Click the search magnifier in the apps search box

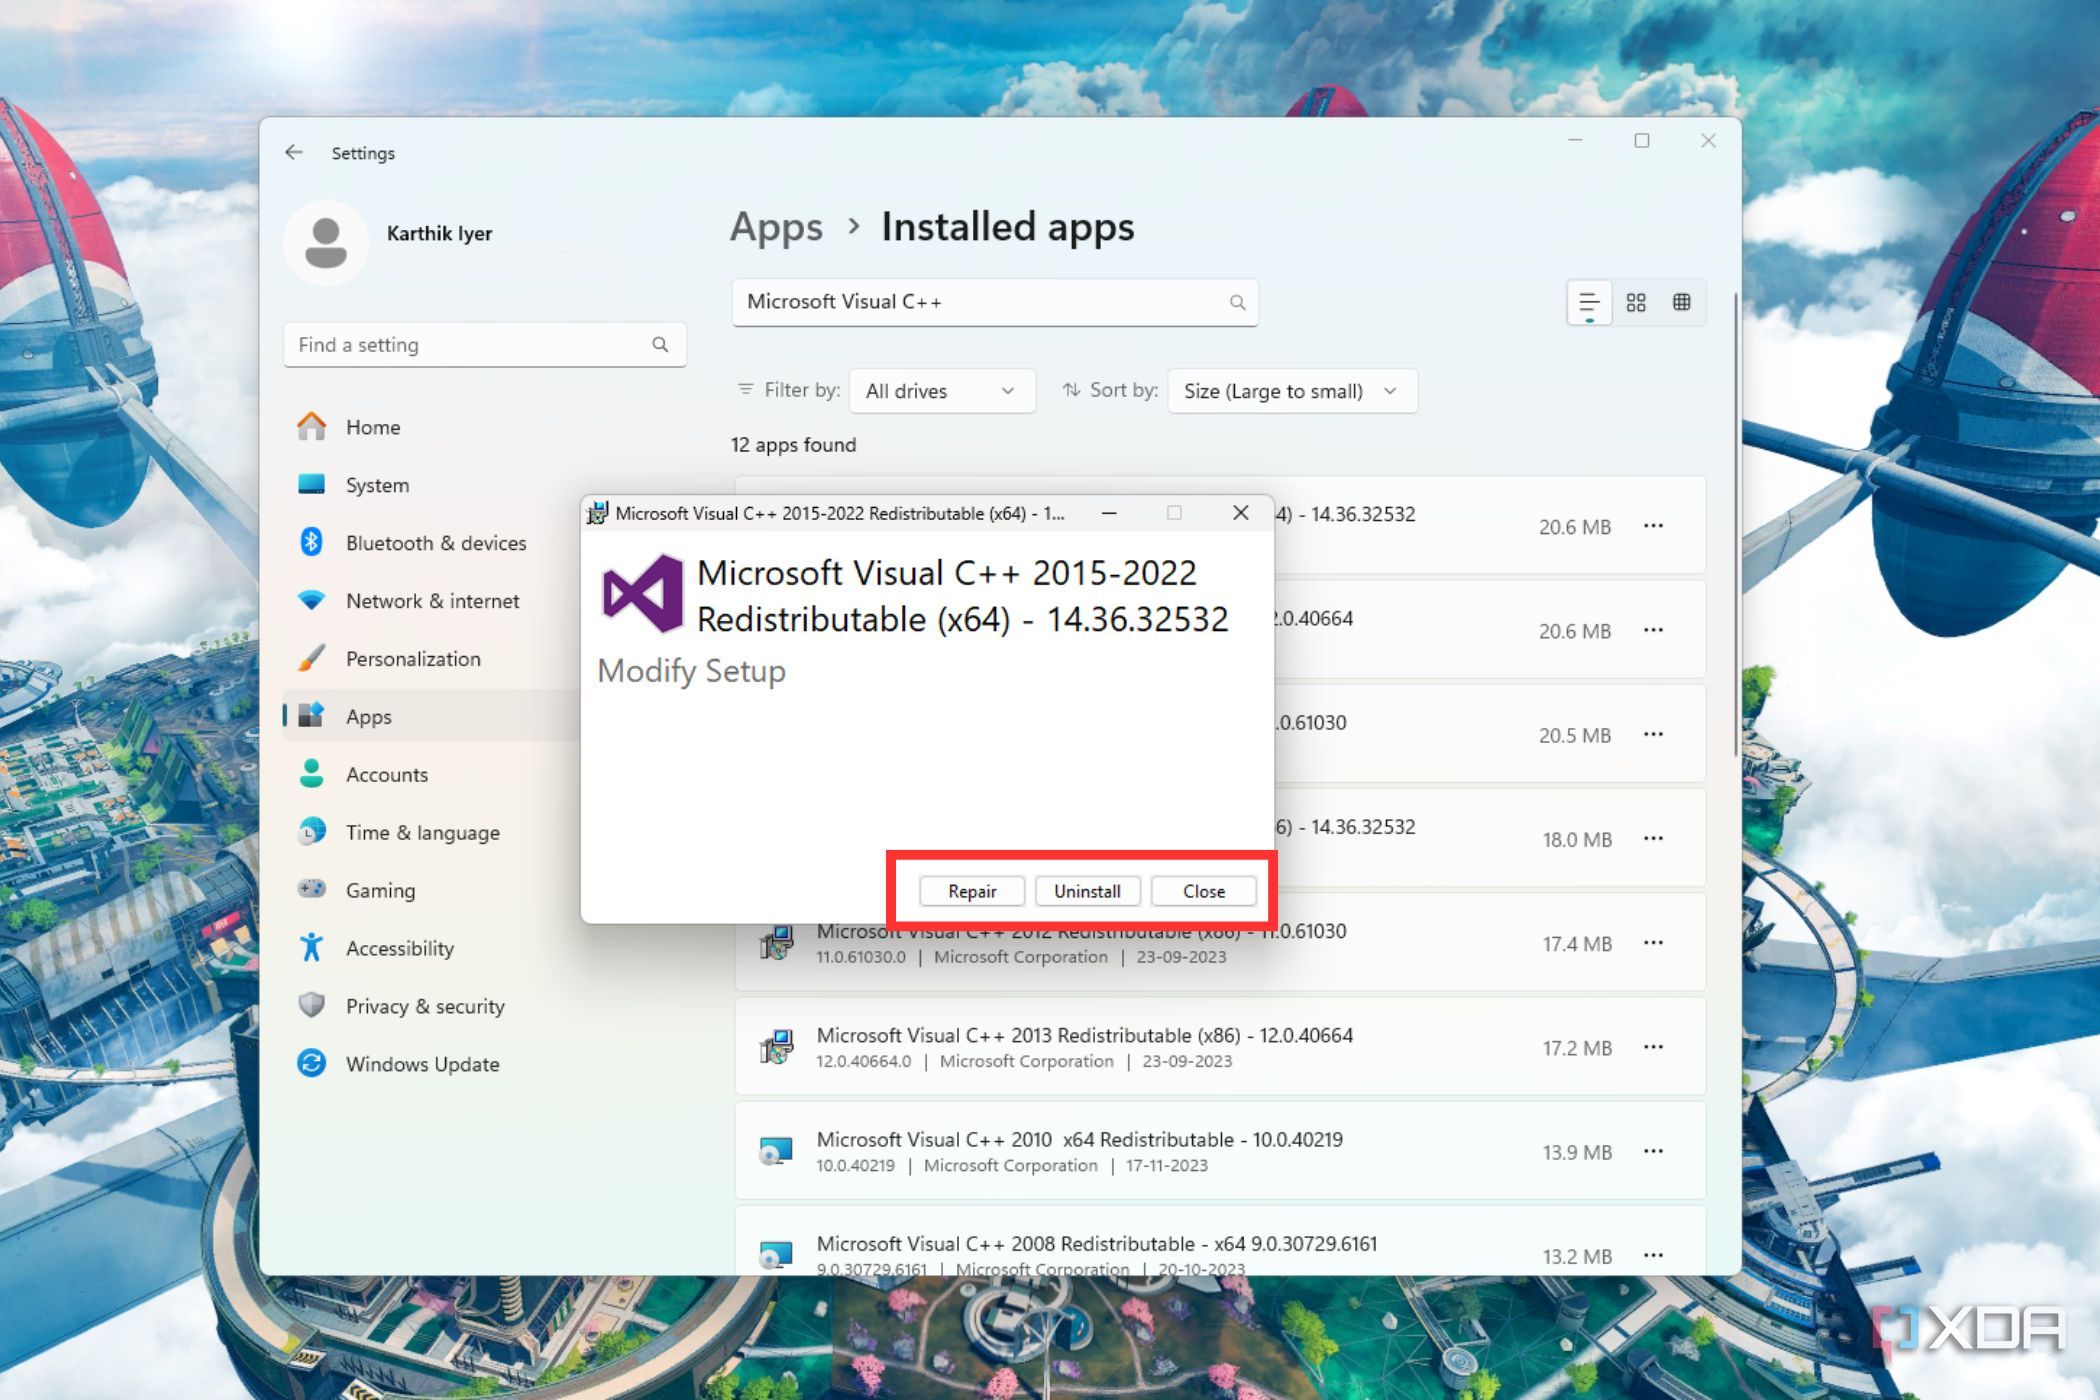(x=1237, y=302)
